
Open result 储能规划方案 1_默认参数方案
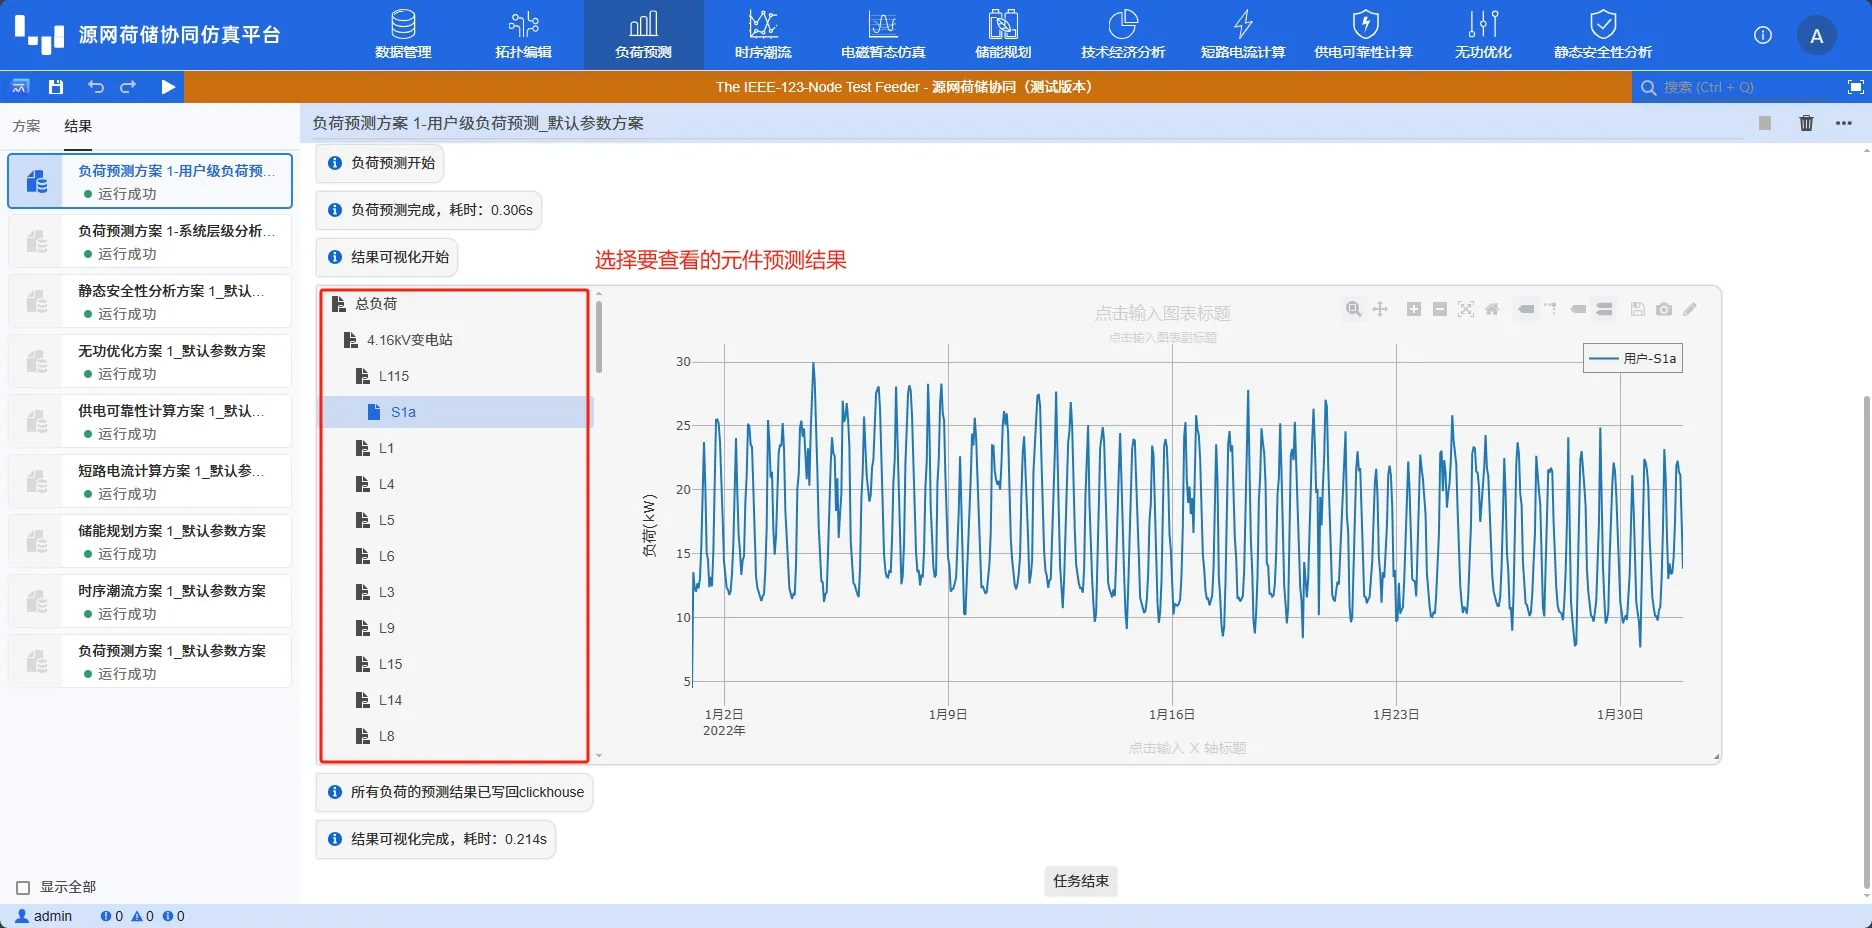click(150, 541)
